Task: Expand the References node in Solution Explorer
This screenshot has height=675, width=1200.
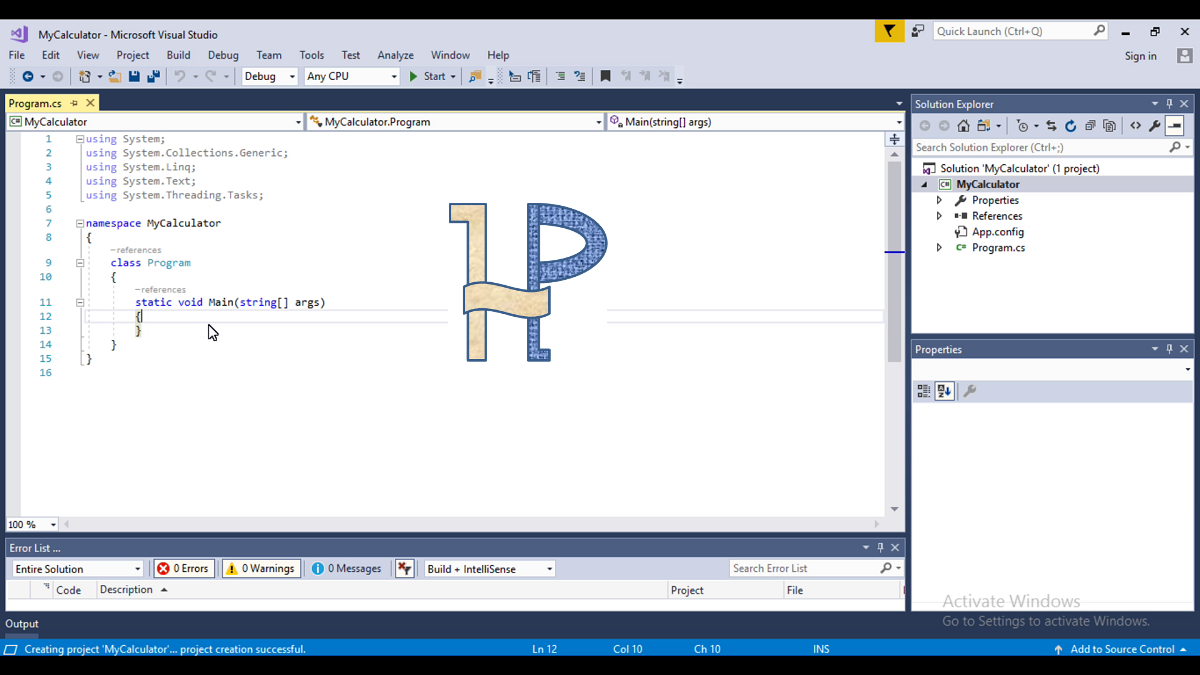Action: 938,215
